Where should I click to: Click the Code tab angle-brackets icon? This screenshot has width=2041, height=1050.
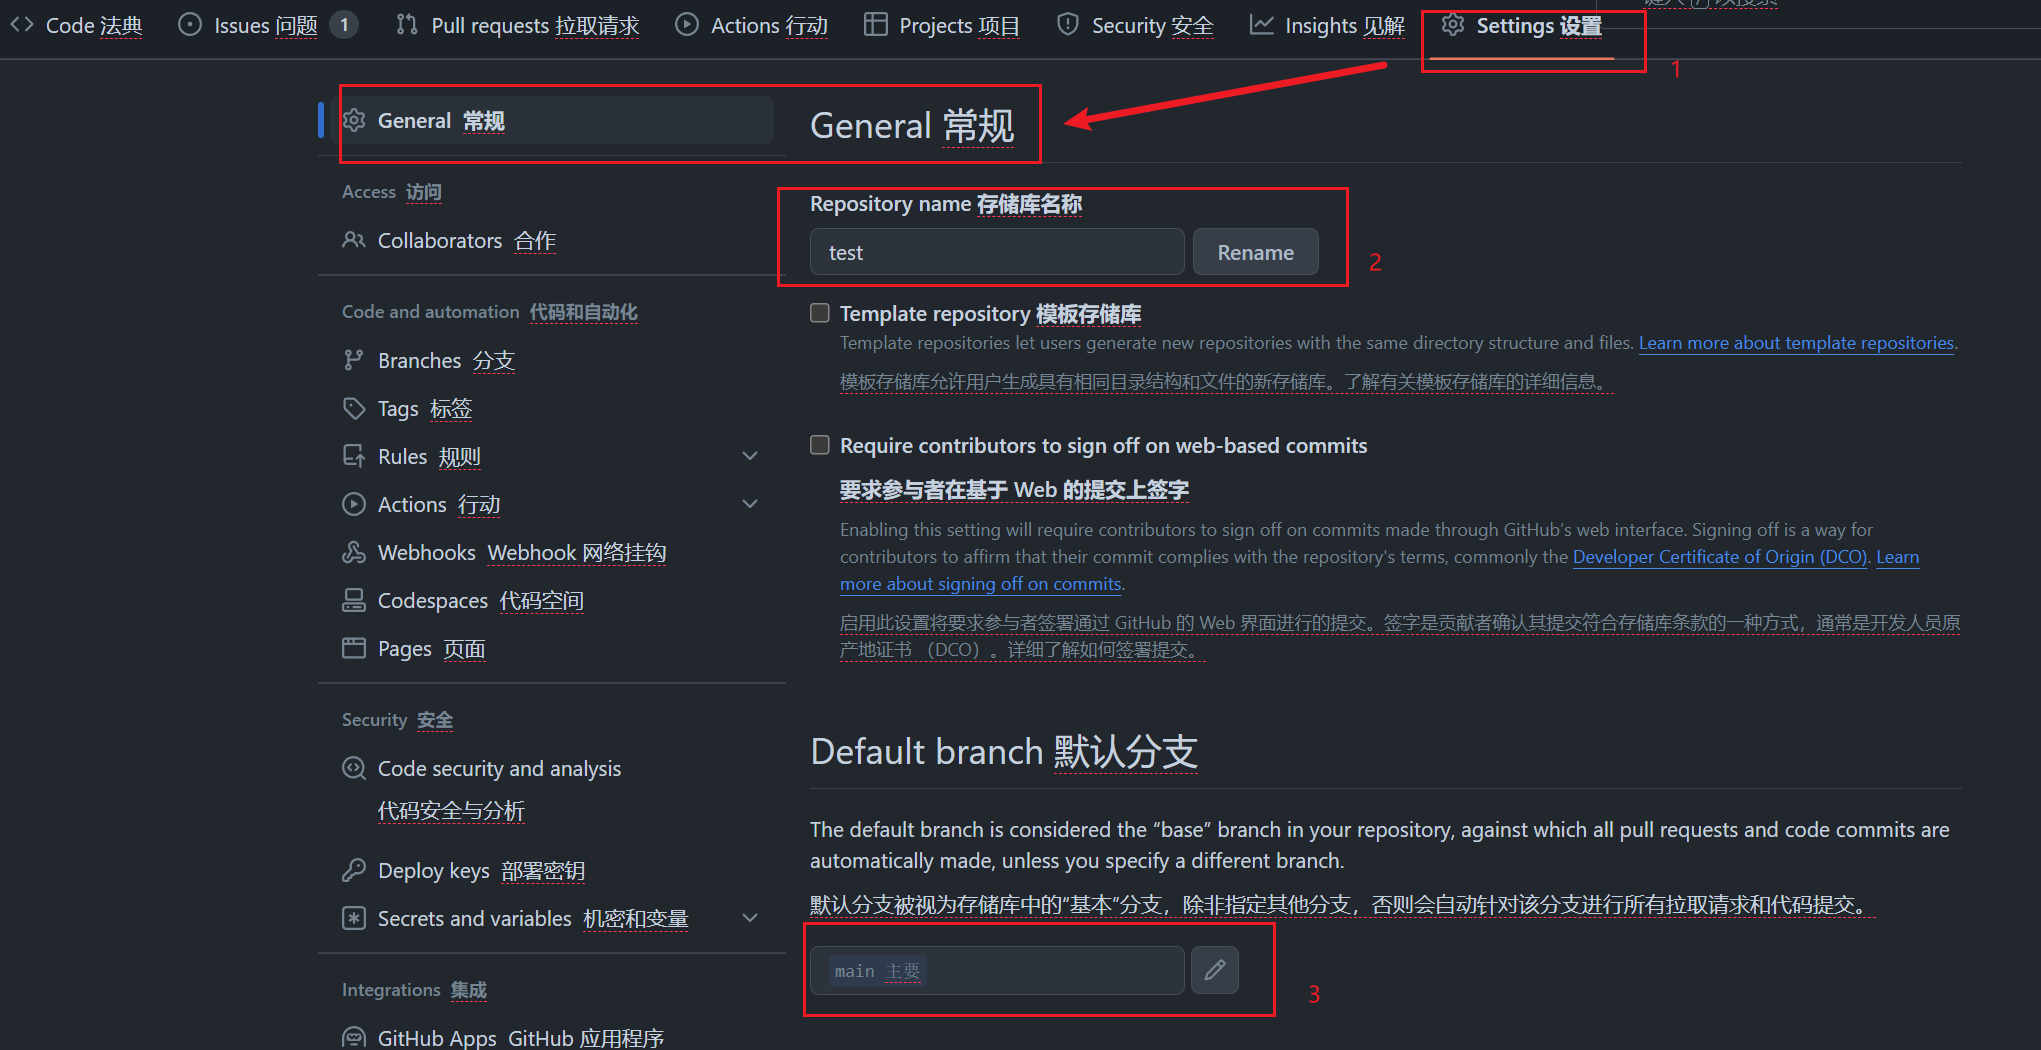coord(22,25)
